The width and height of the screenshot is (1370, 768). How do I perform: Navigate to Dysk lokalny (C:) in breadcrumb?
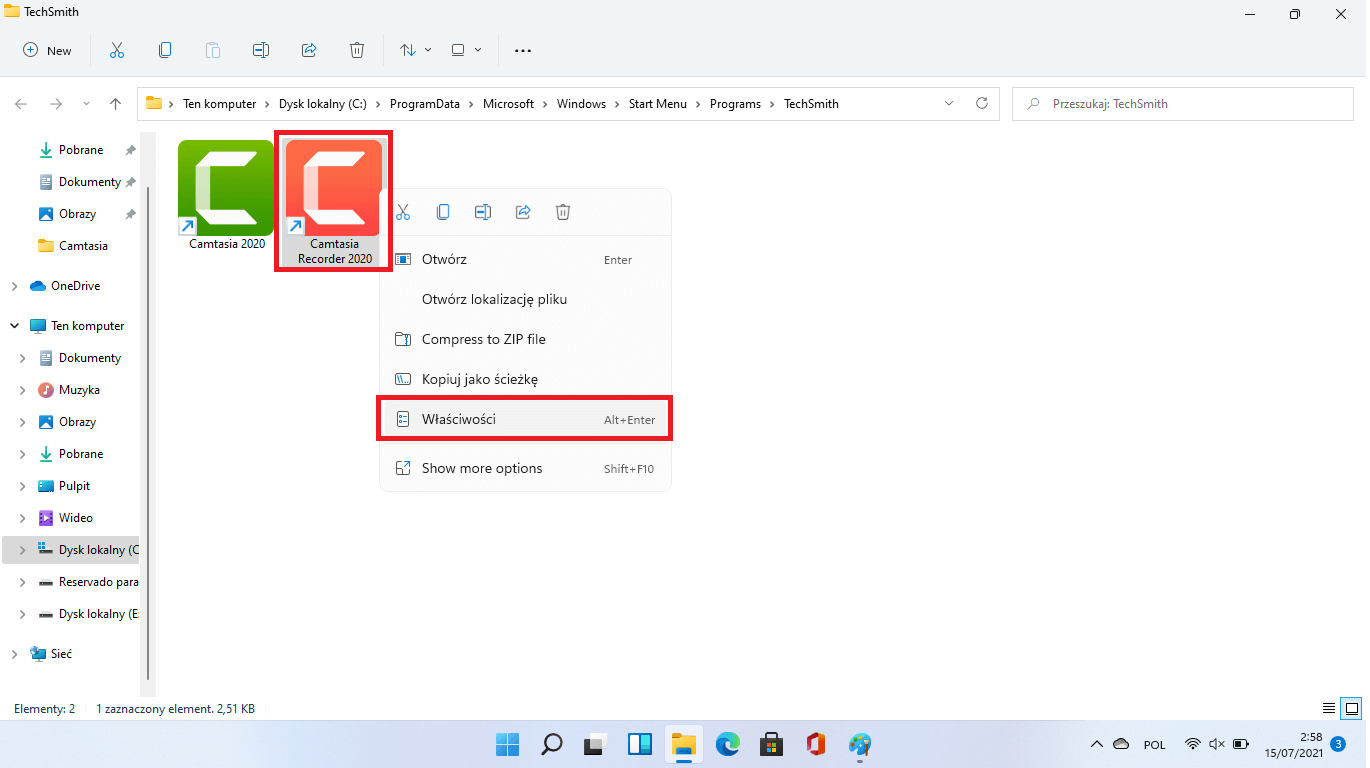[322, 104]
